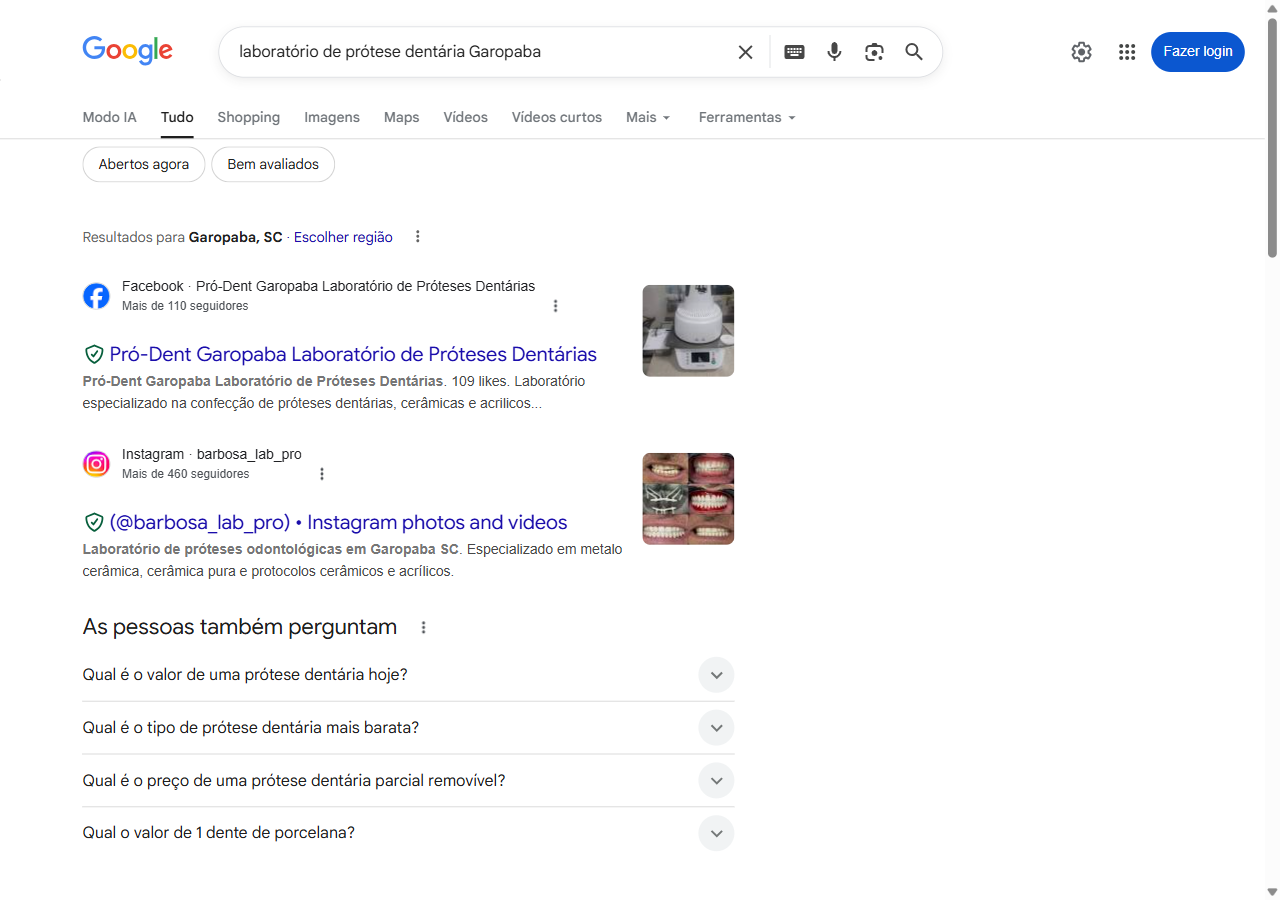This screenshot has width=1280, height=900.
Task: Switch to Vídeos curtos tab
Action: [x=557, y=117]
